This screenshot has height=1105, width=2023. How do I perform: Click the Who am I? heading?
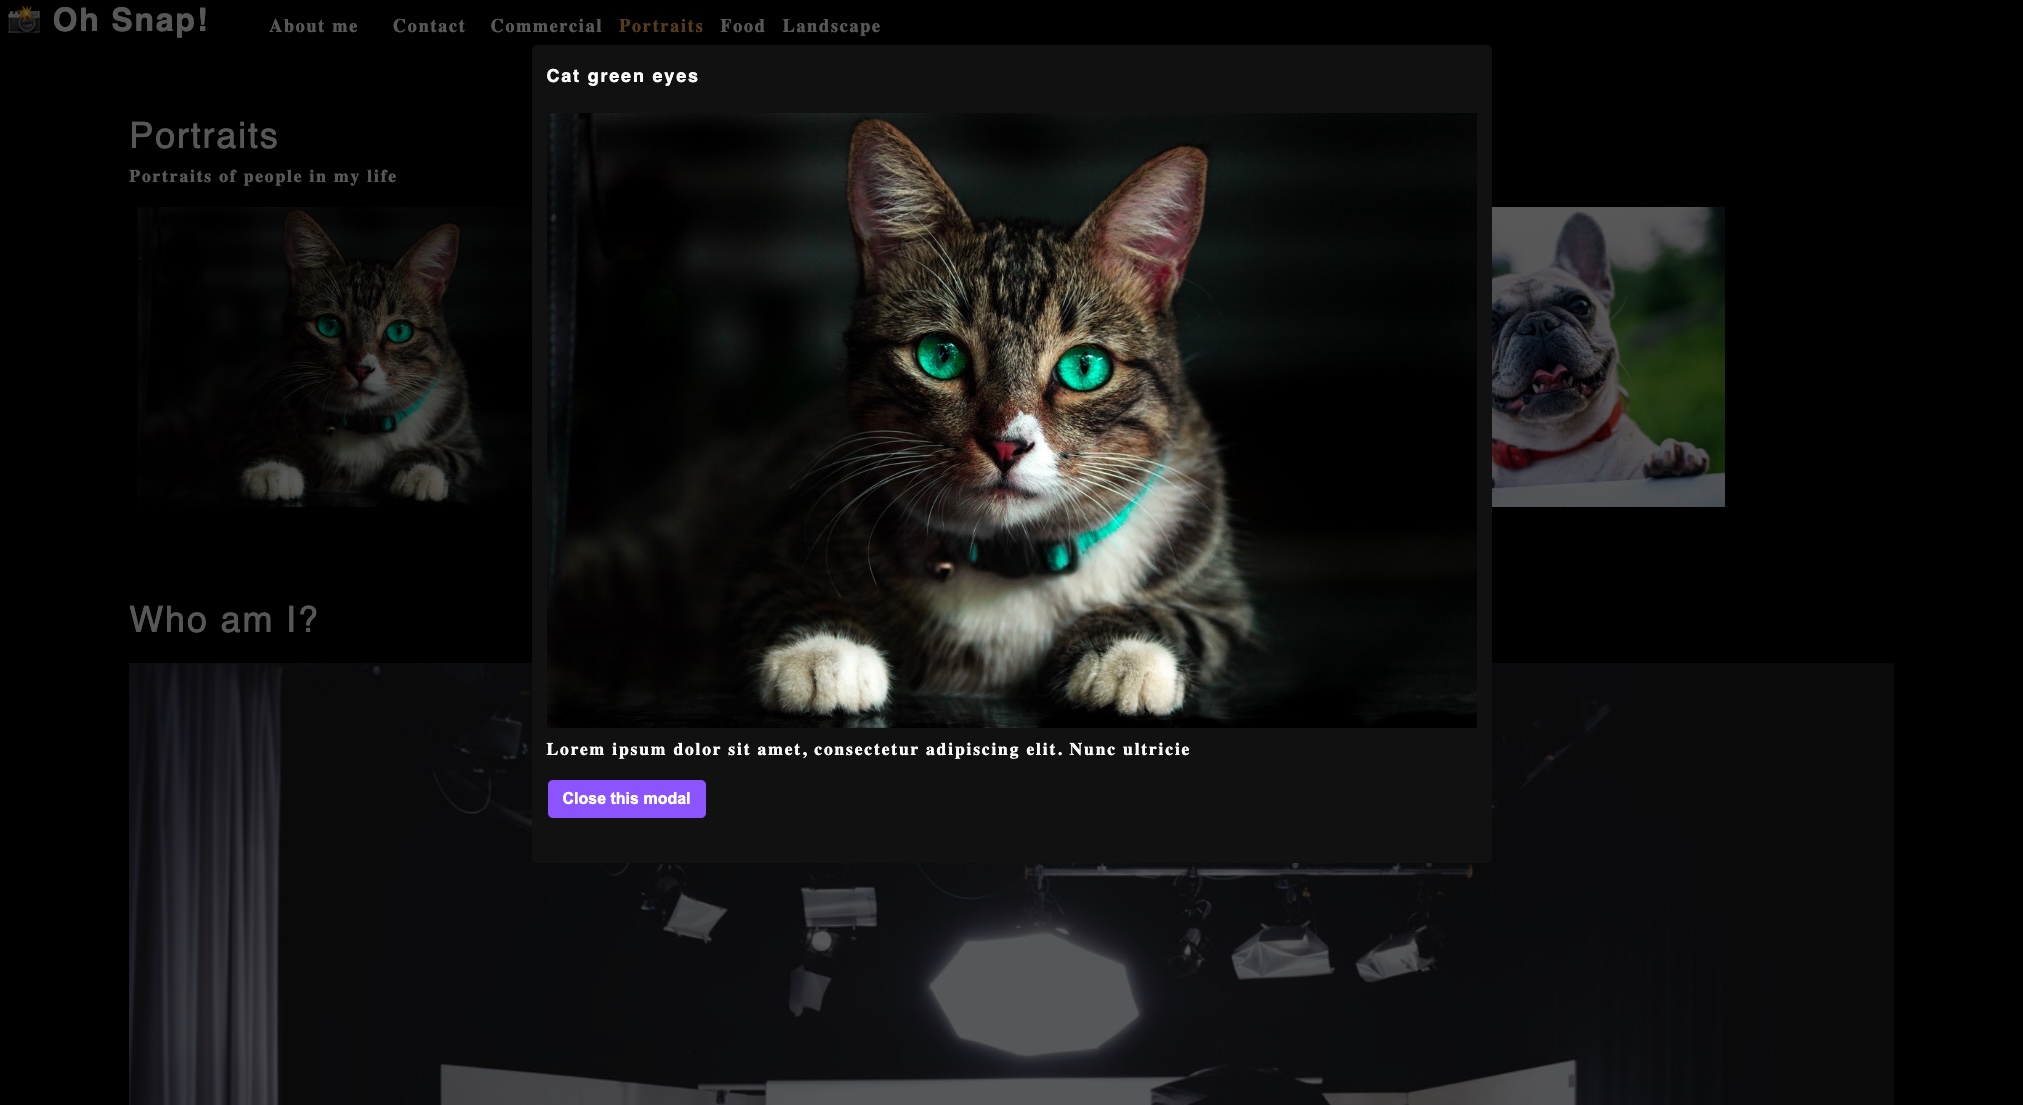click(x=223, y=620)
